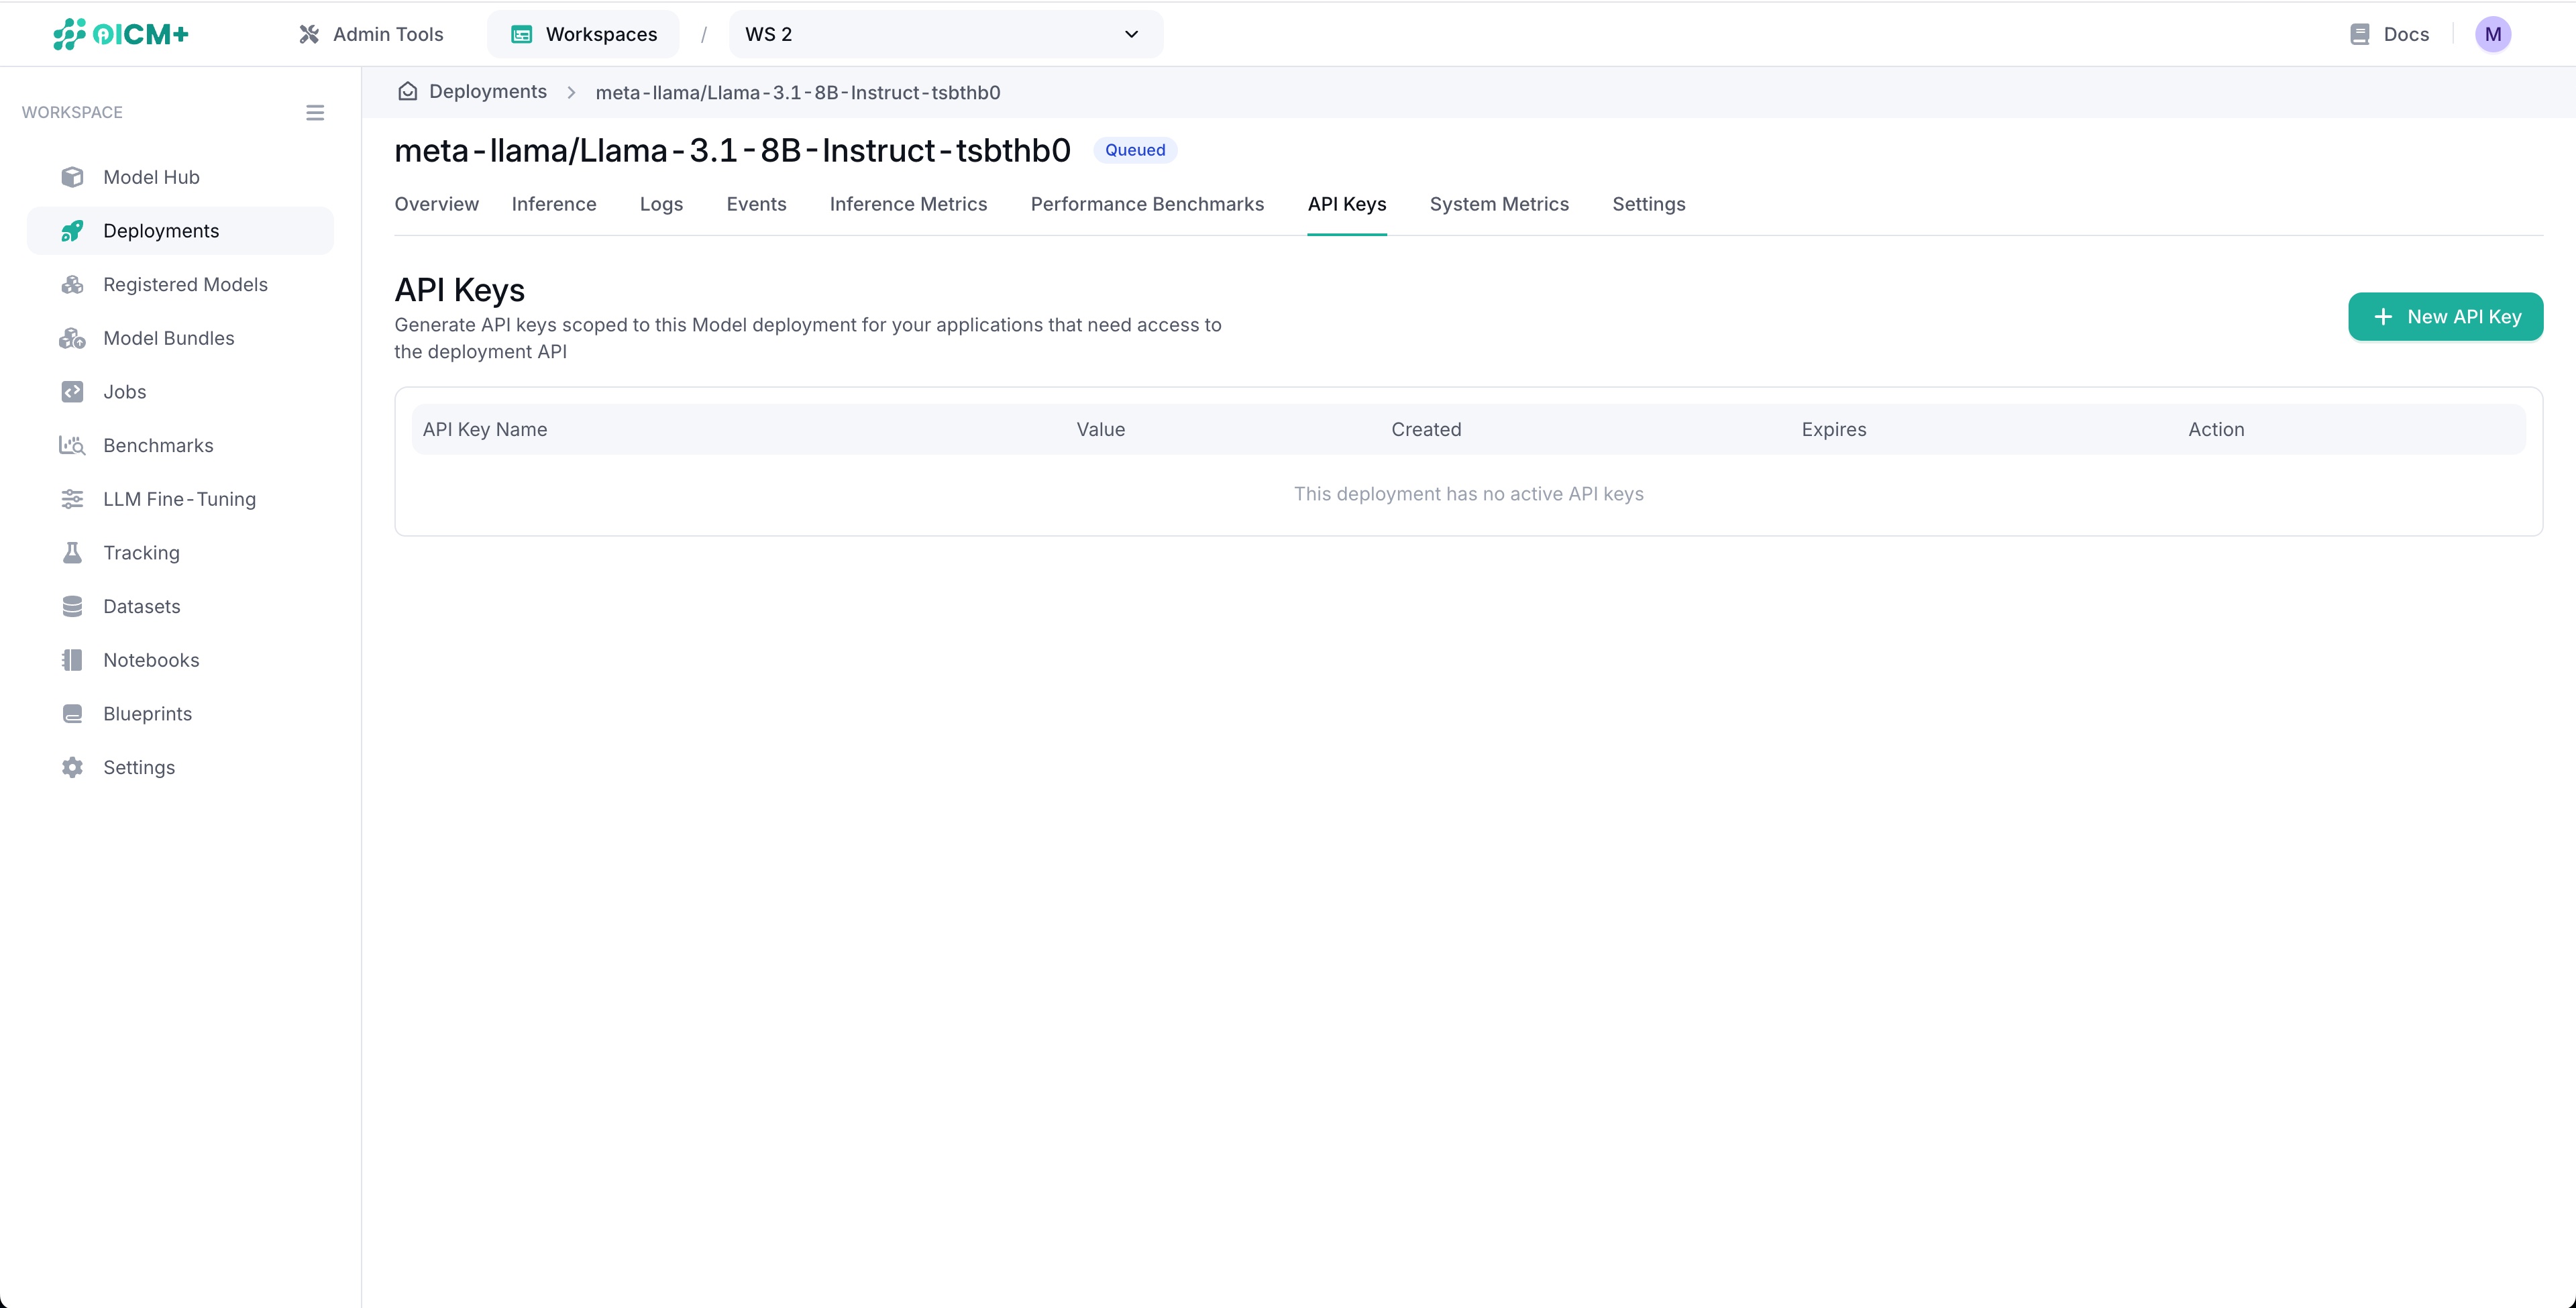2576x1308 pixels.
Task: Click the Model Hub cube icon
Action: pyautogui.click(x=72, y=177)
